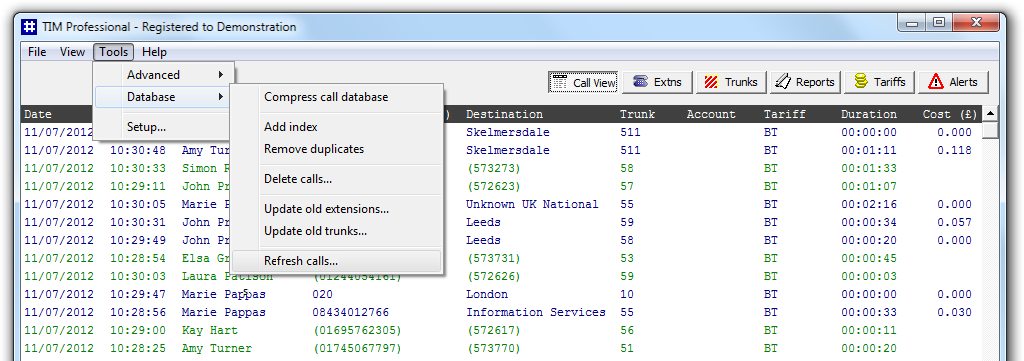This screenshot has height=361, width=1024.
Task: Sort by the Date column header
Action: 38,114
